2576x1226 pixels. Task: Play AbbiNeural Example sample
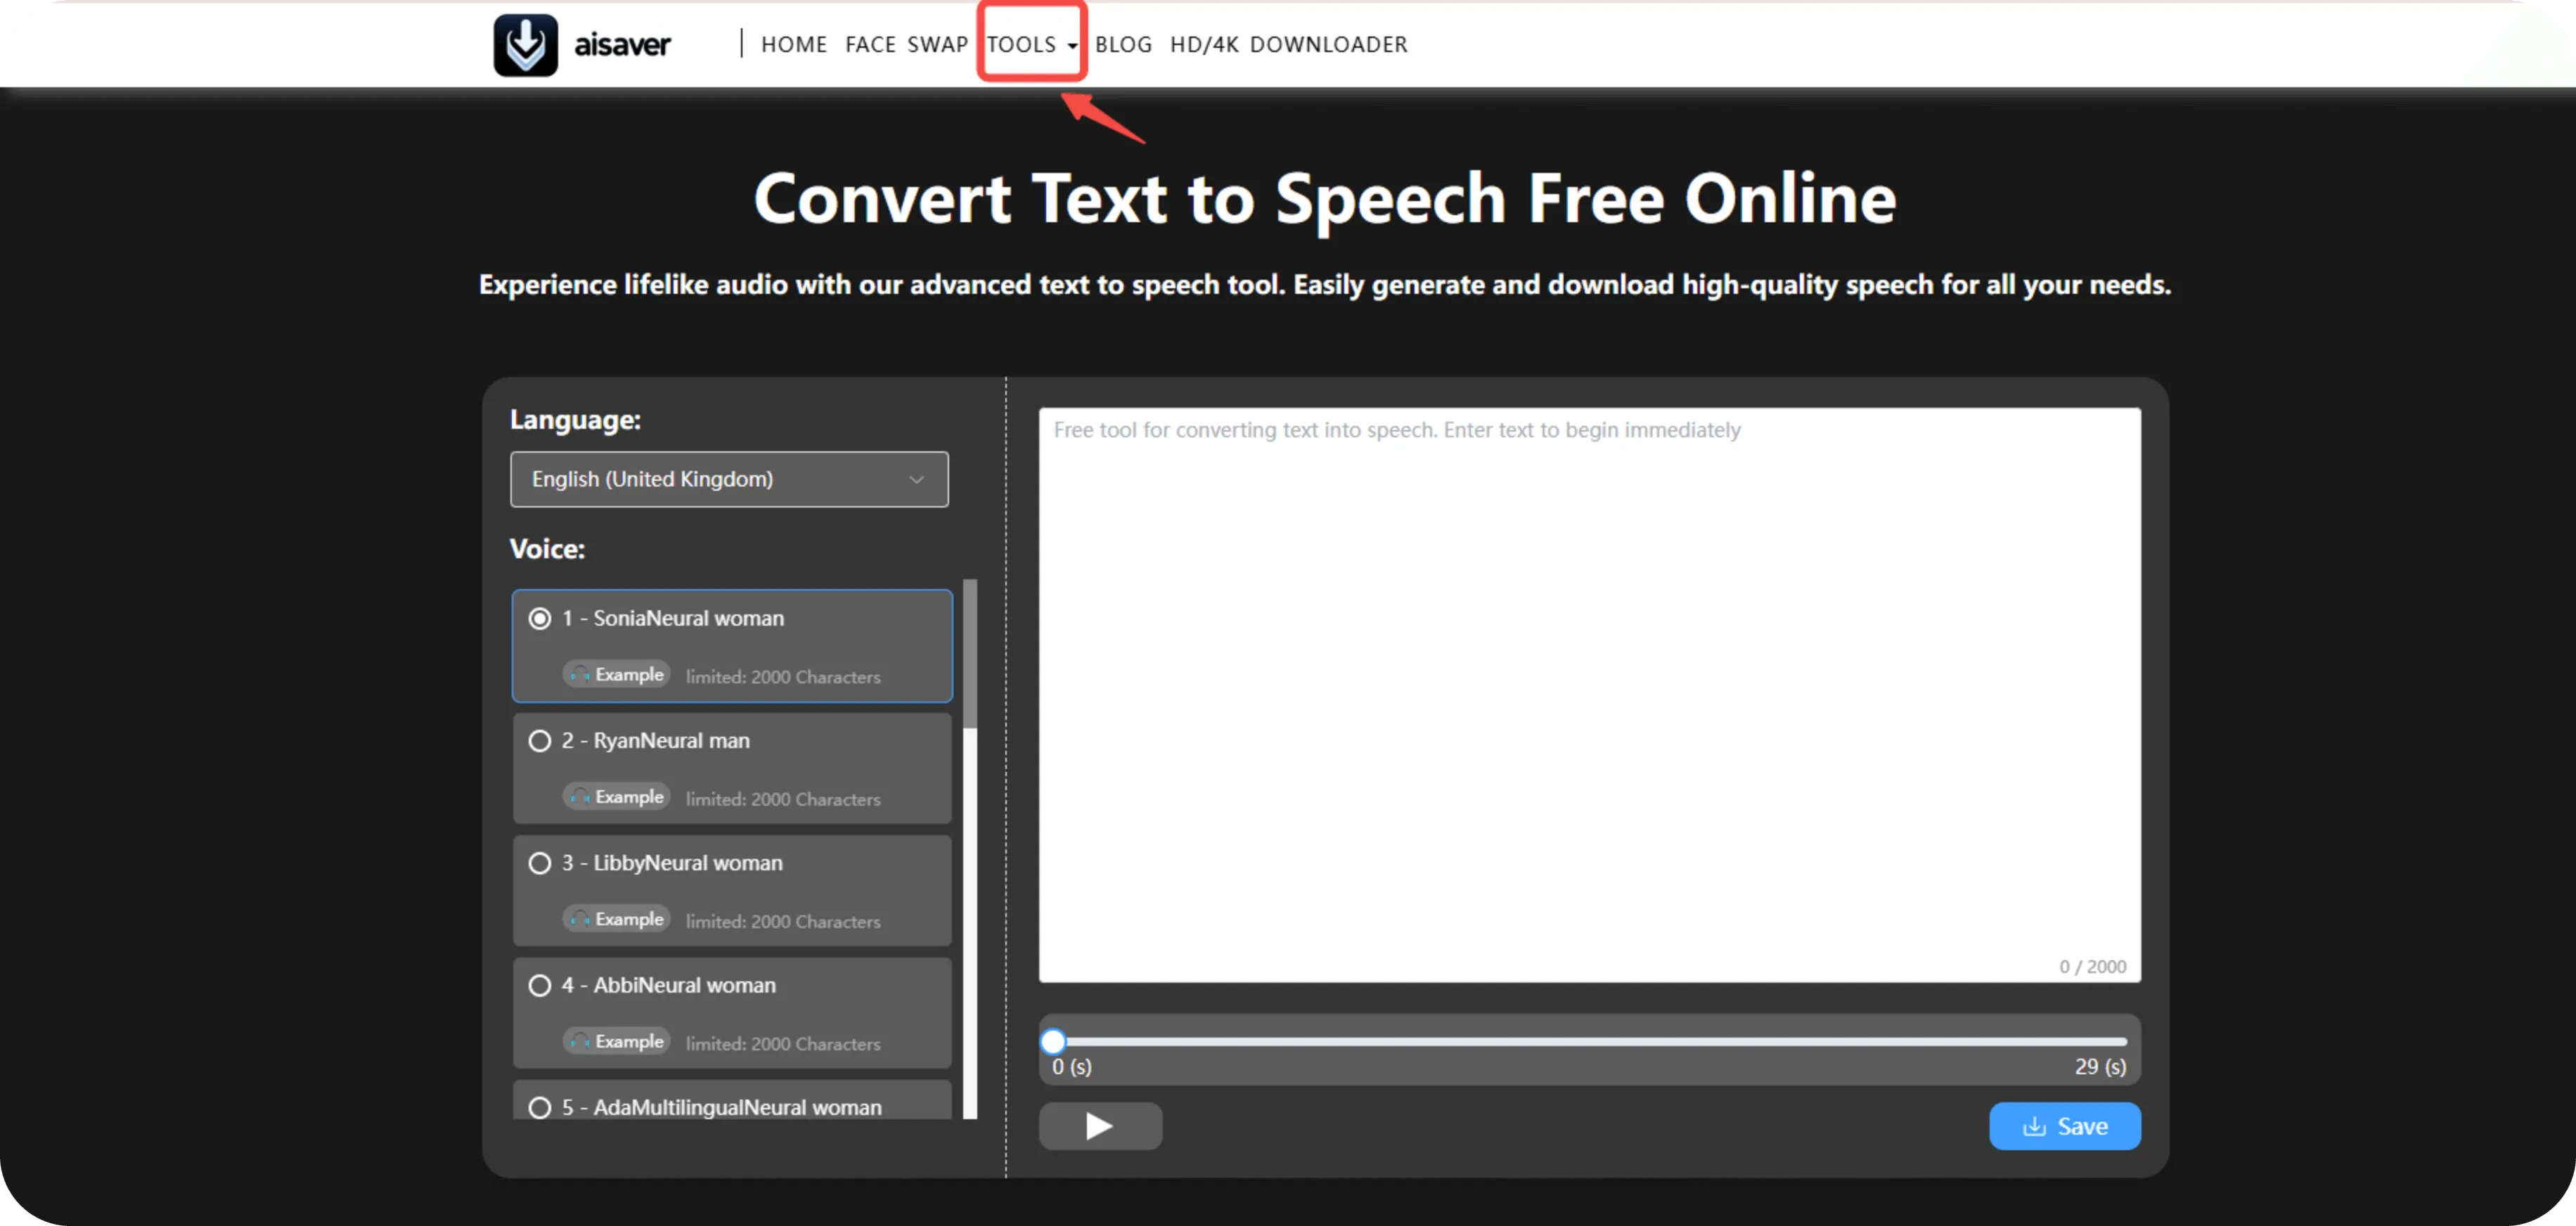616,1041
